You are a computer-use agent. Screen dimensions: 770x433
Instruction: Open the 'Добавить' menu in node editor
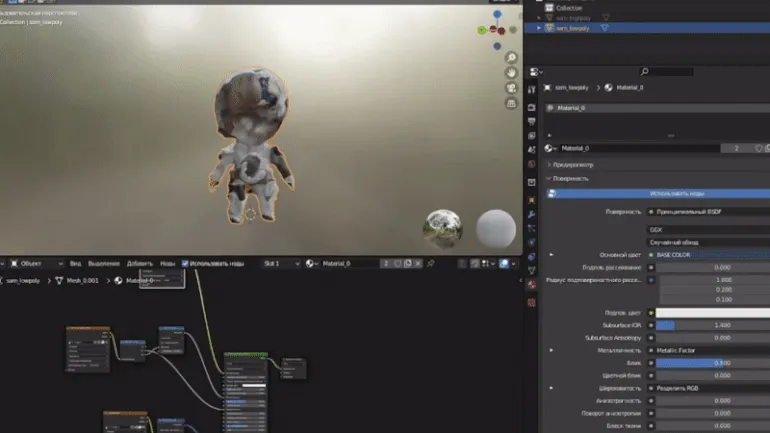click(x=140, y=263)
